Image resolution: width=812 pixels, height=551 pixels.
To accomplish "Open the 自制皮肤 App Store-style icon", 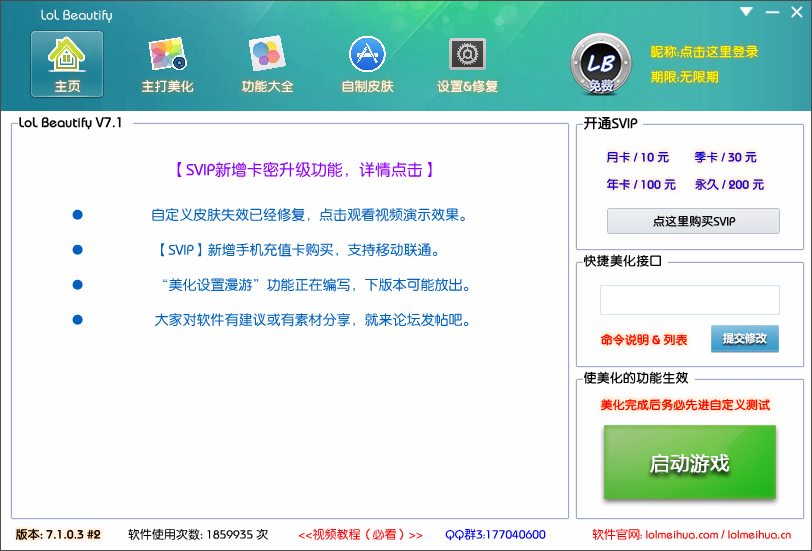I will (x=367, y=64).
